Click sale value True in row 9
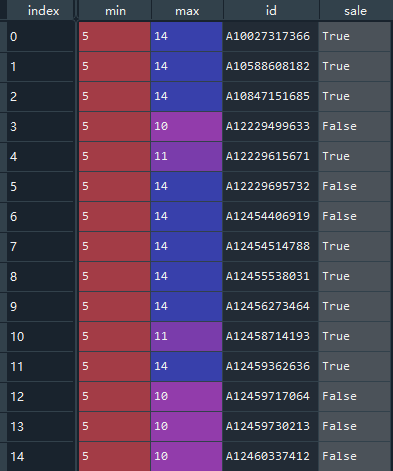This screenshot has width=393, height=471. [x=354, y=306]
